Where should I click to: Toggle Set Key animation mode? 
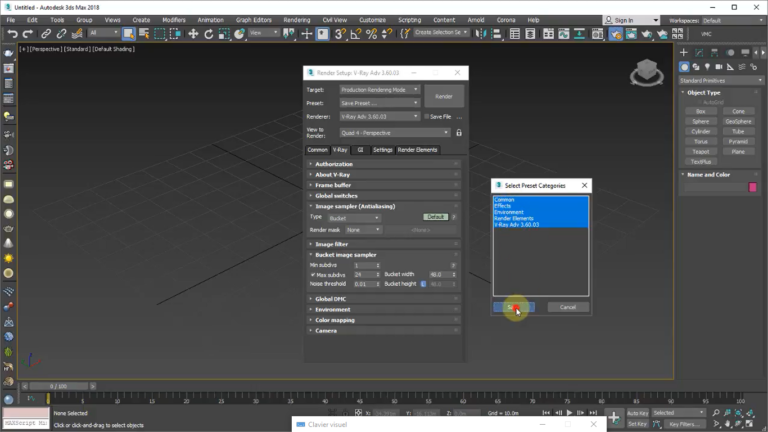[637, 424]
